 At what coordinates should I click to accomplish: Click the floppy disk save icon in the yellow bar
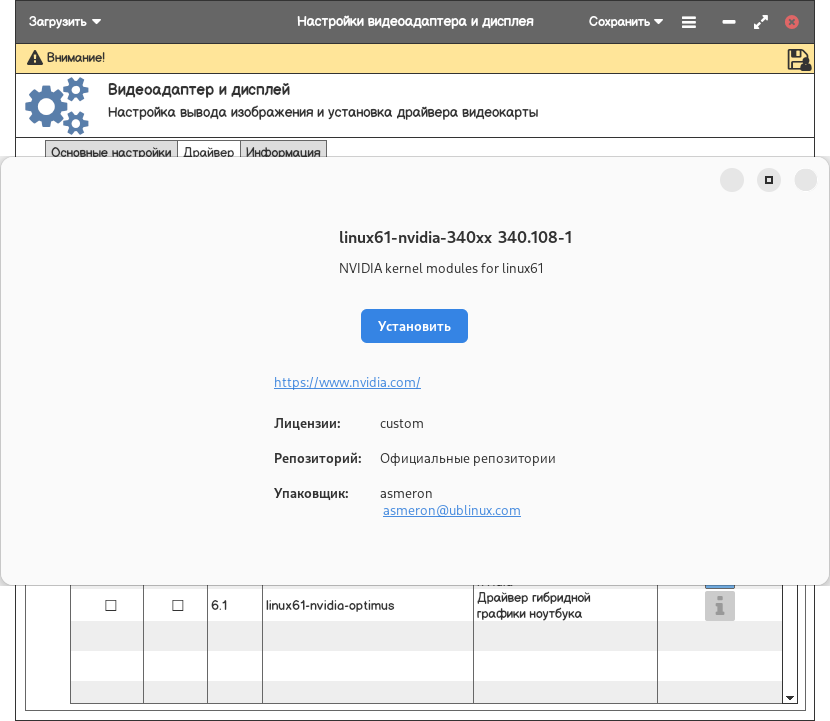[799, 59]
